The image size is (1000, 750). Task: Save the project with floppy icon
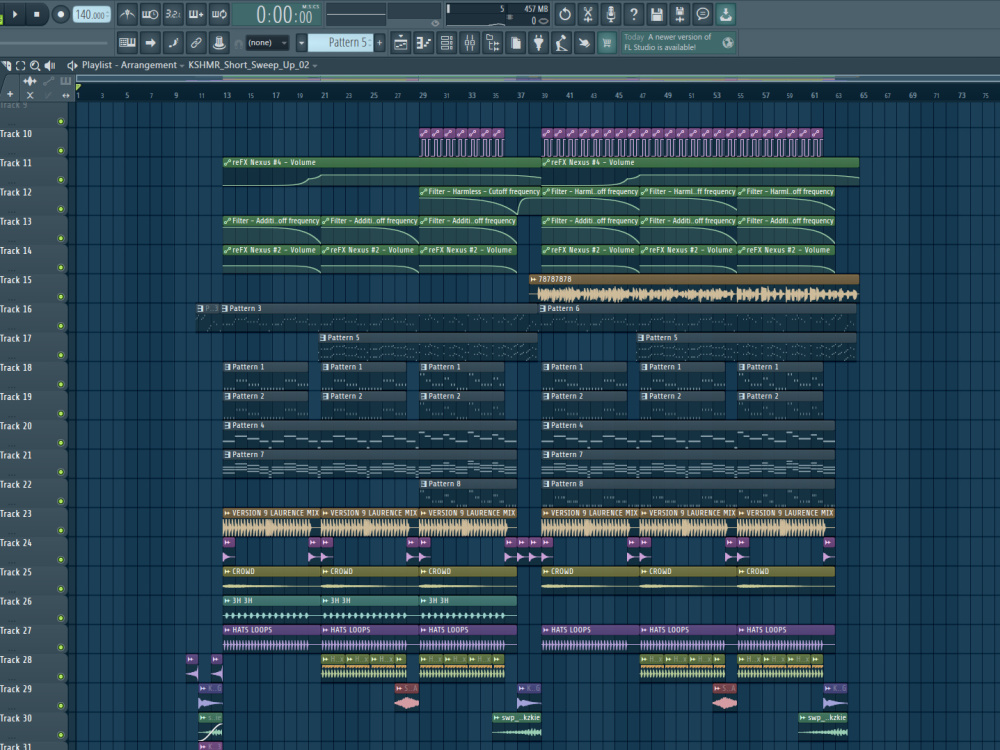point(656,14)
